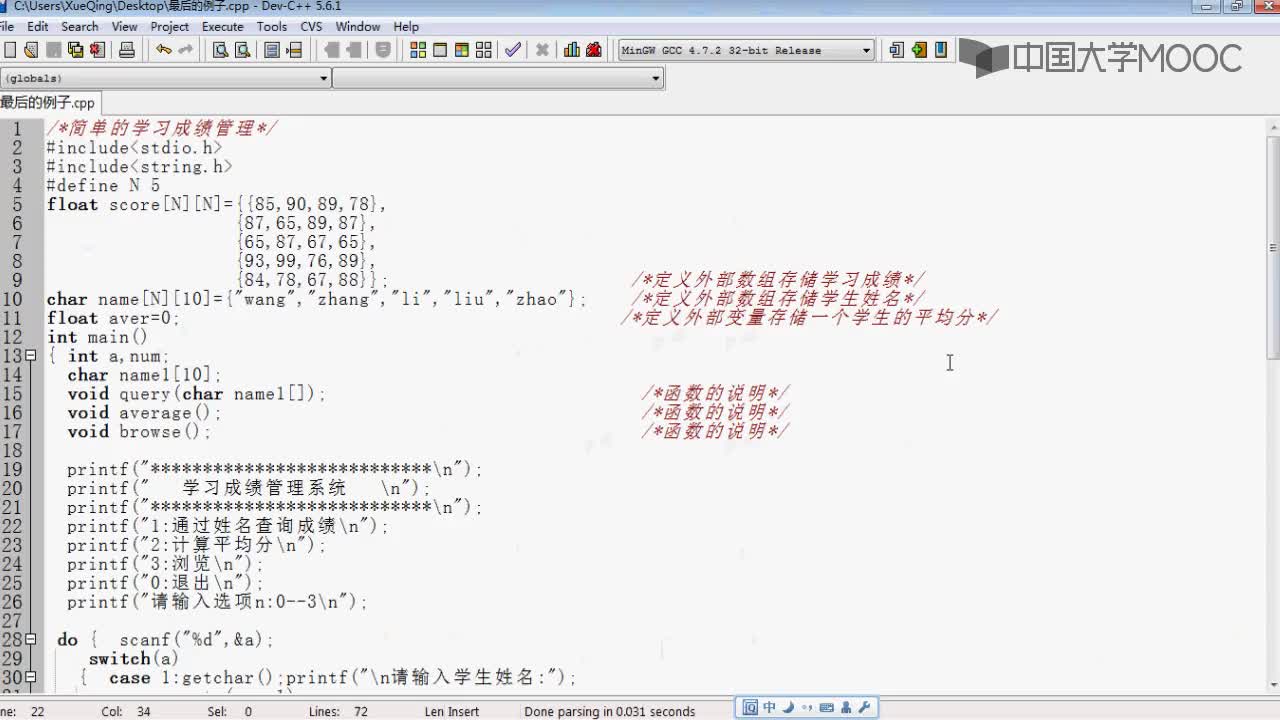This screenshot has height=720, width=1280.
Task: Toggle punctuation mode on IME bar
Action: pos(807,708)
